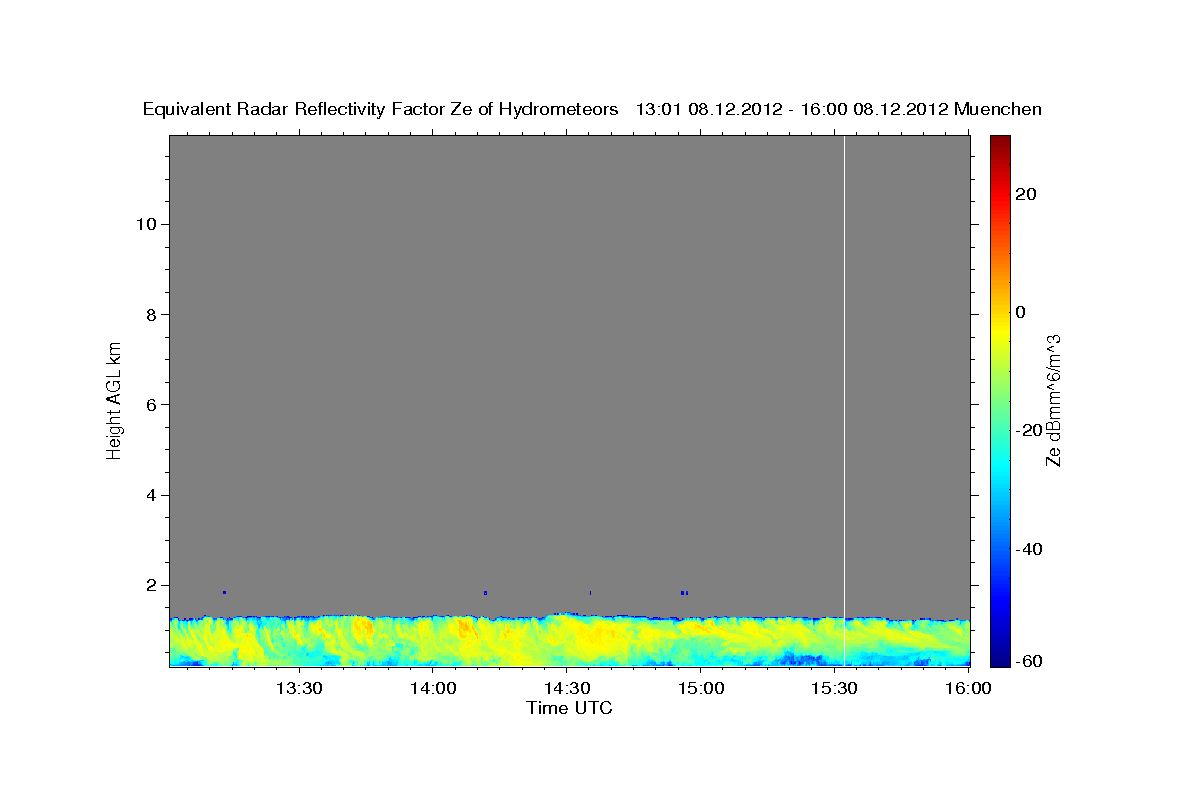Click the '14:30' time tick label
1200x800 pixels.
tap(567, 688)
